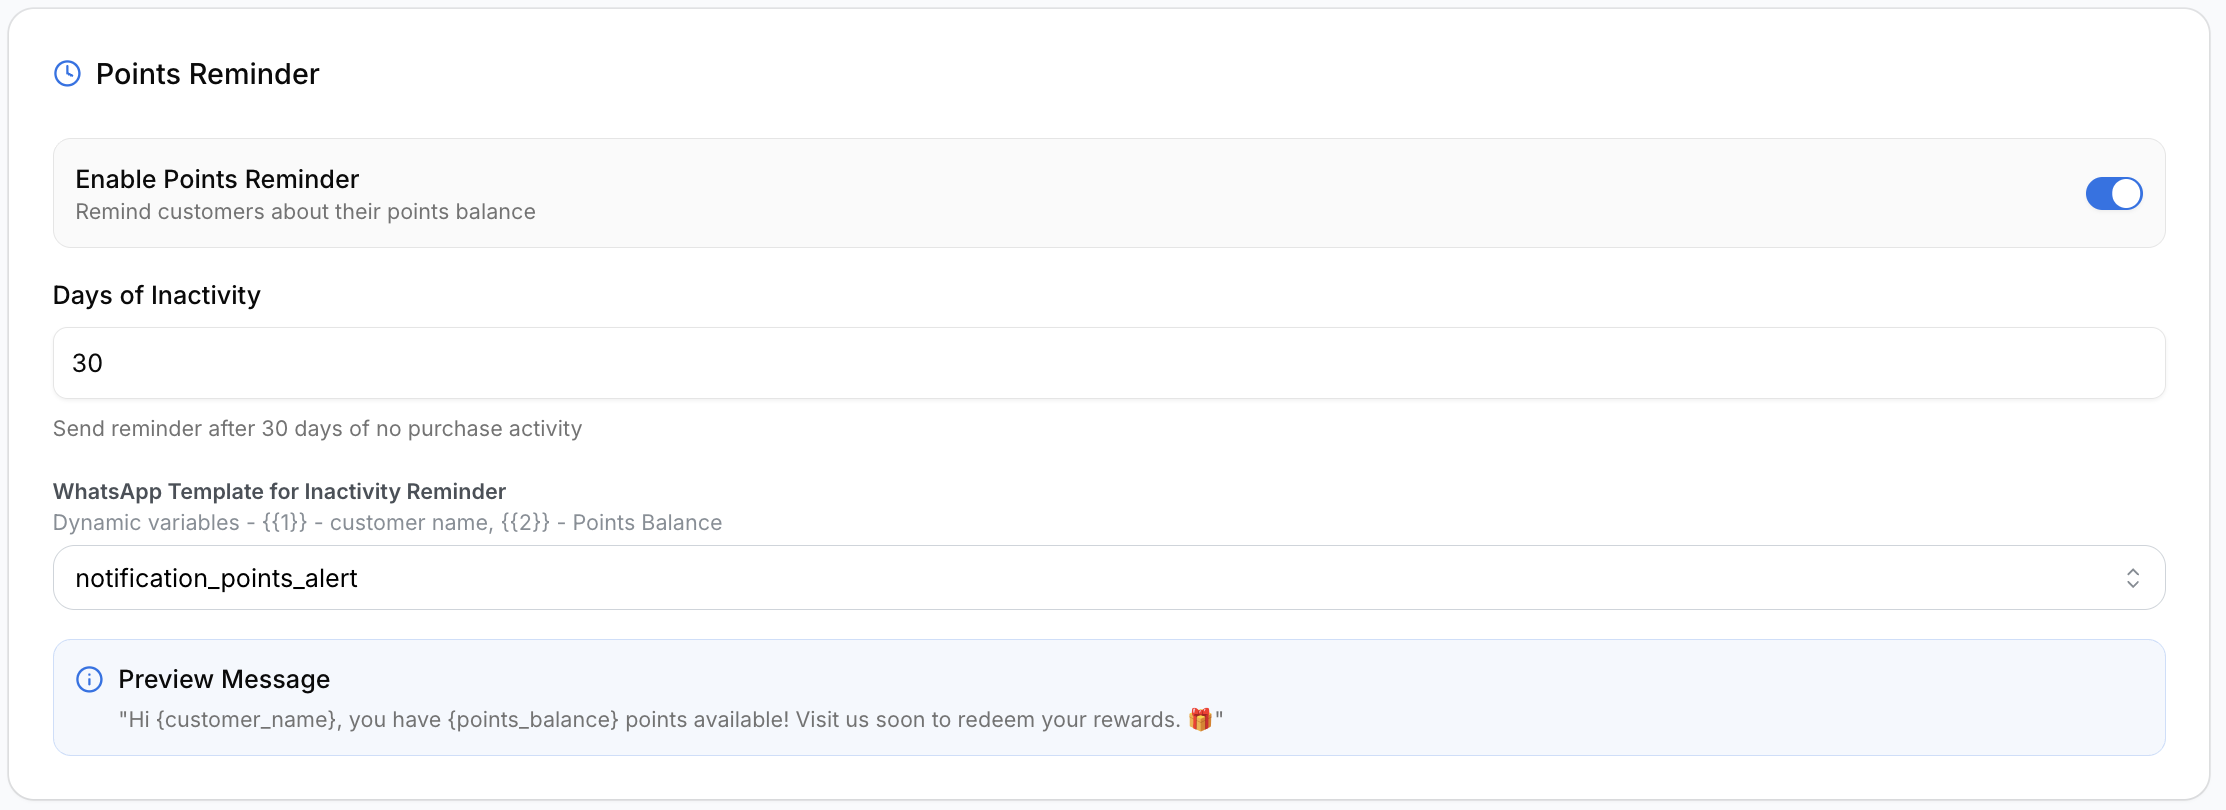Click 'Remind customers about their points balance' description

[305, 212]
